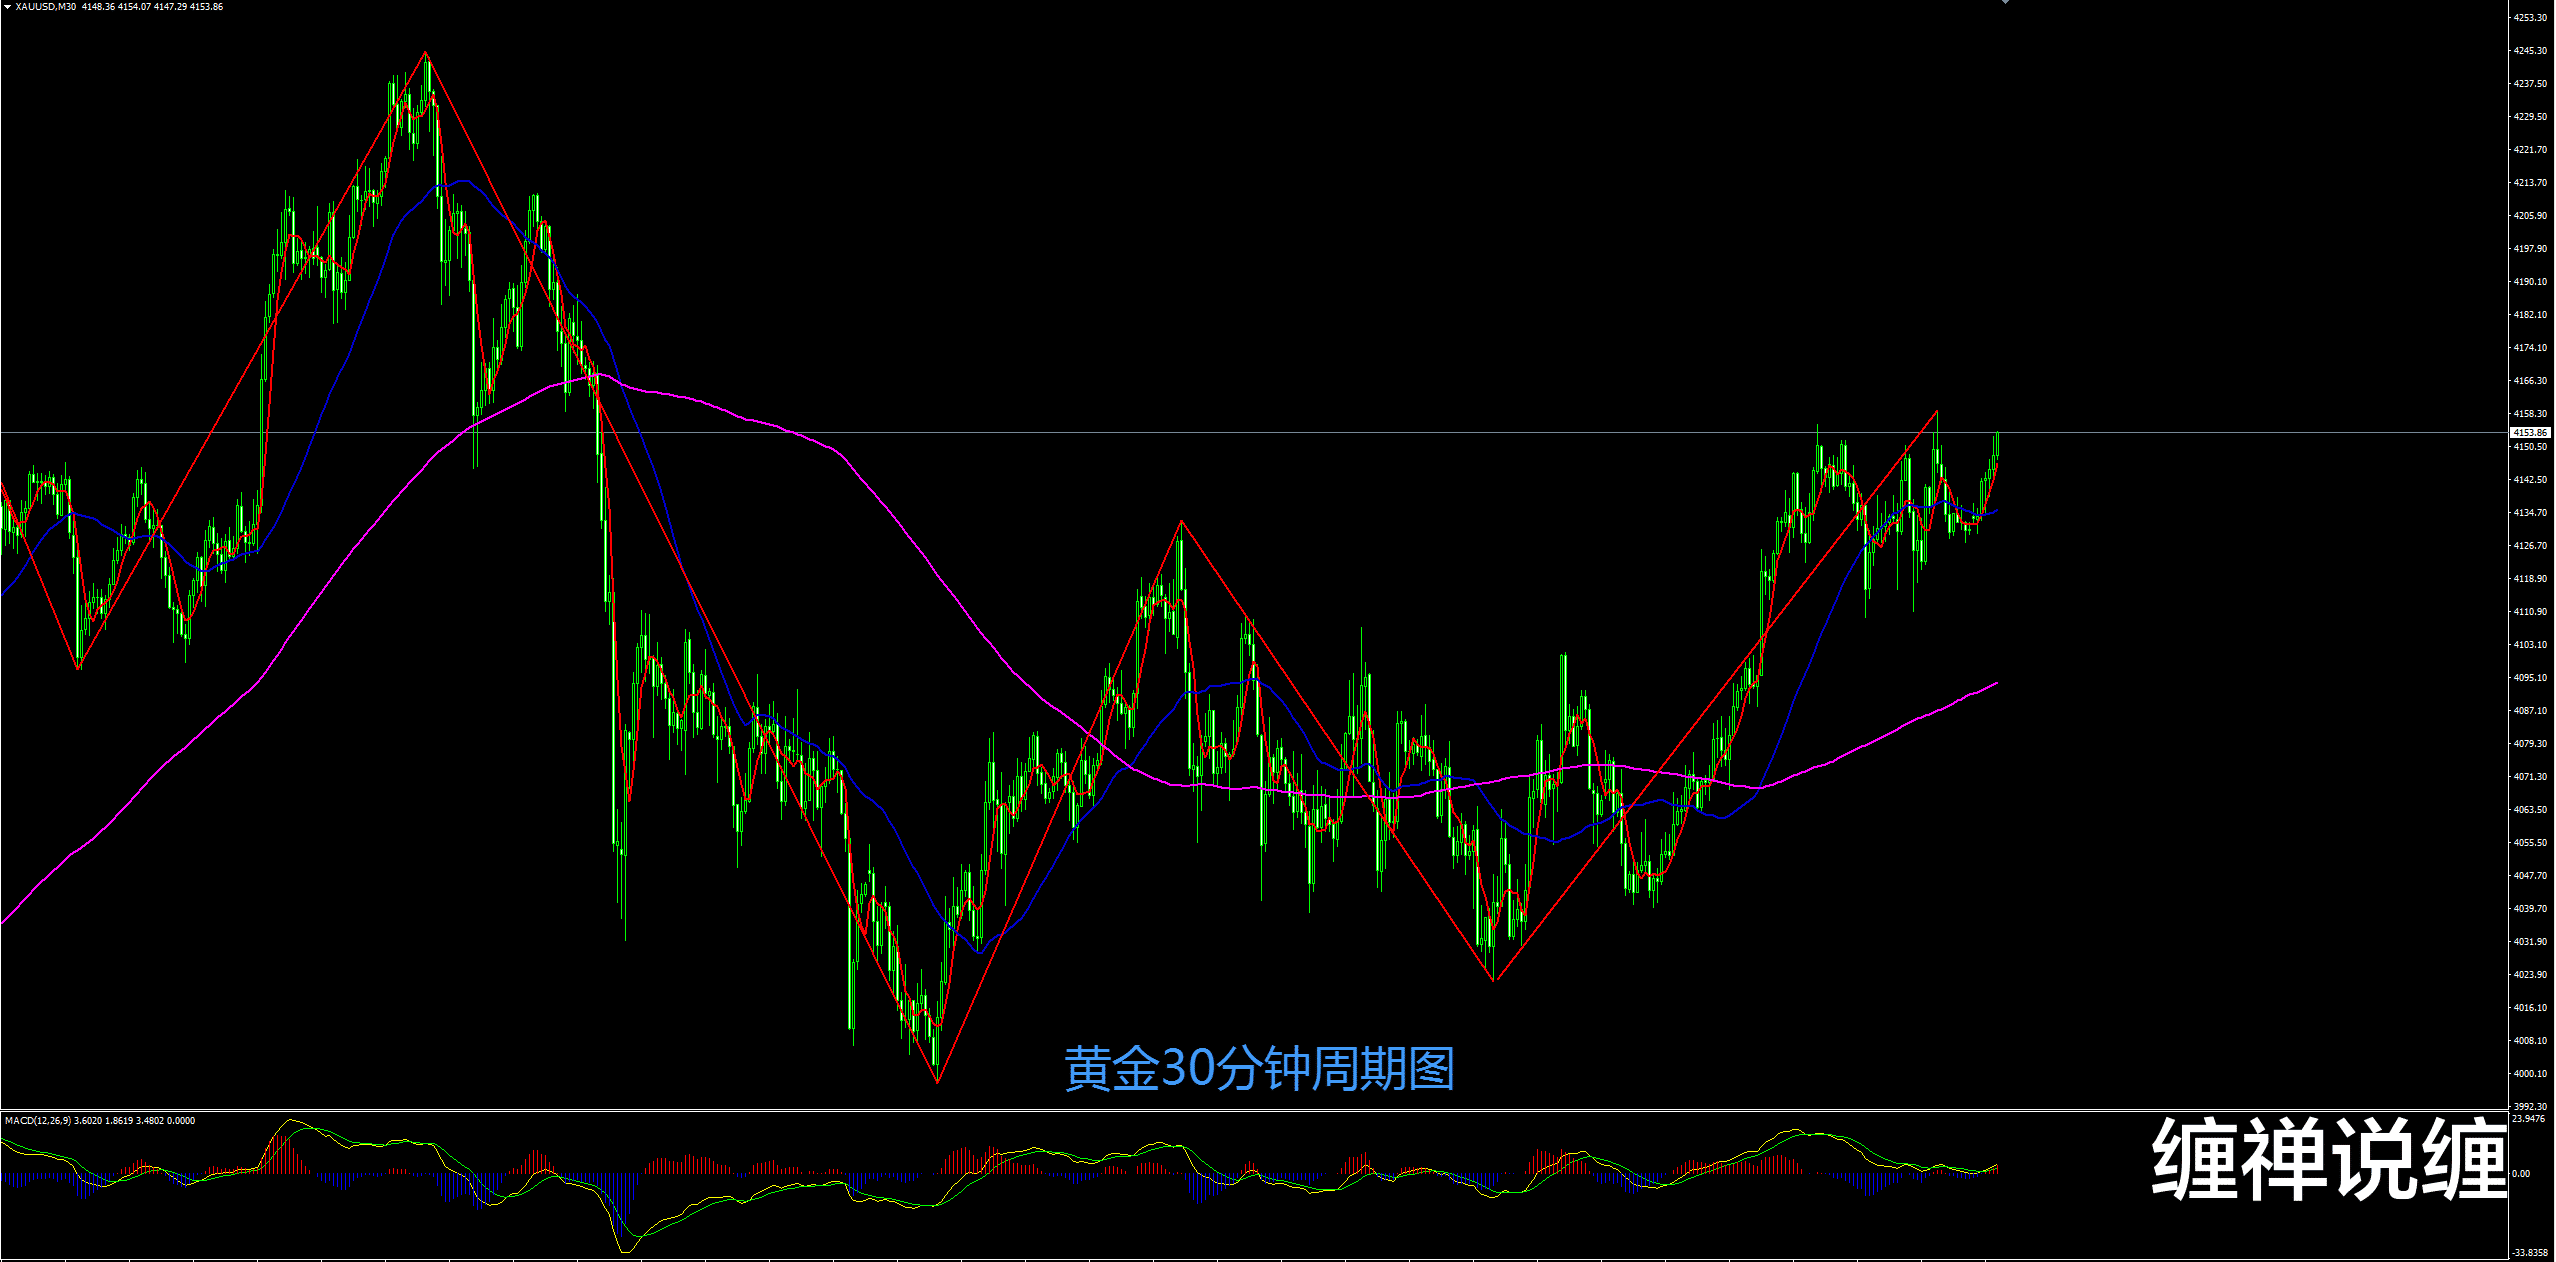Click the 4031.90 value on price scale
This screenshot has height=1262, width=2556.
click(2530, 942)
